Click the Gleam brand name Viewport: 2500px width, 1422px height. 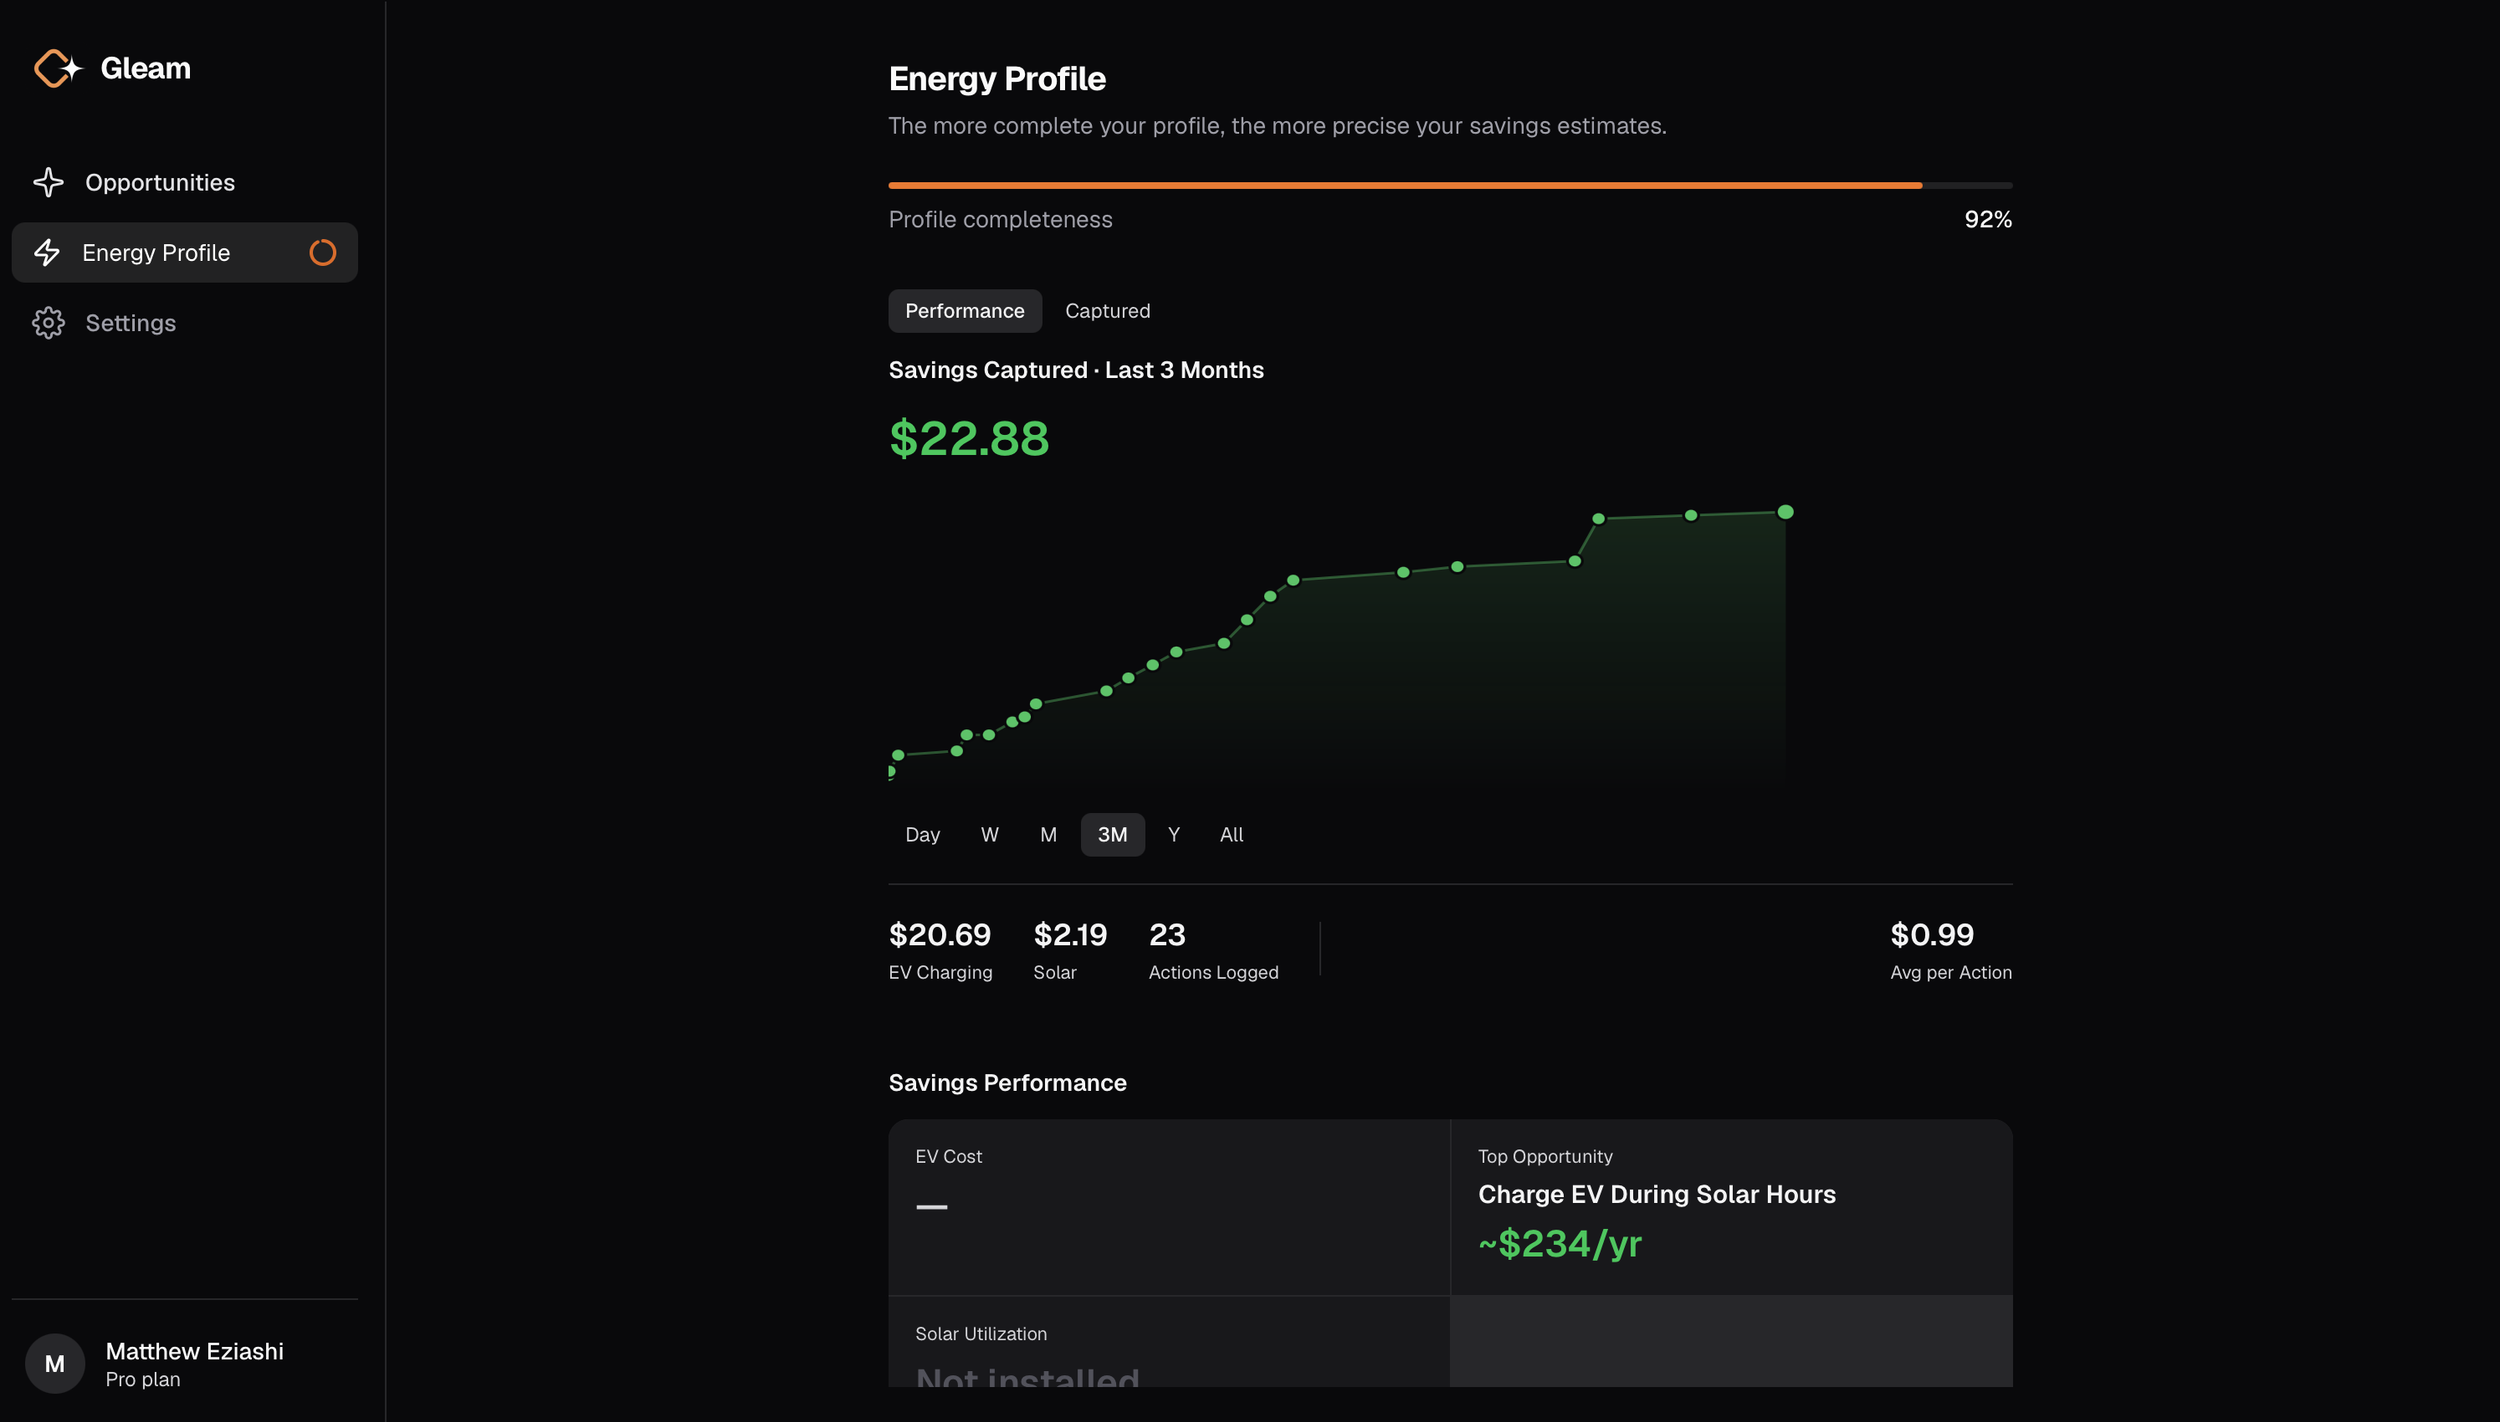coord(146,68)
